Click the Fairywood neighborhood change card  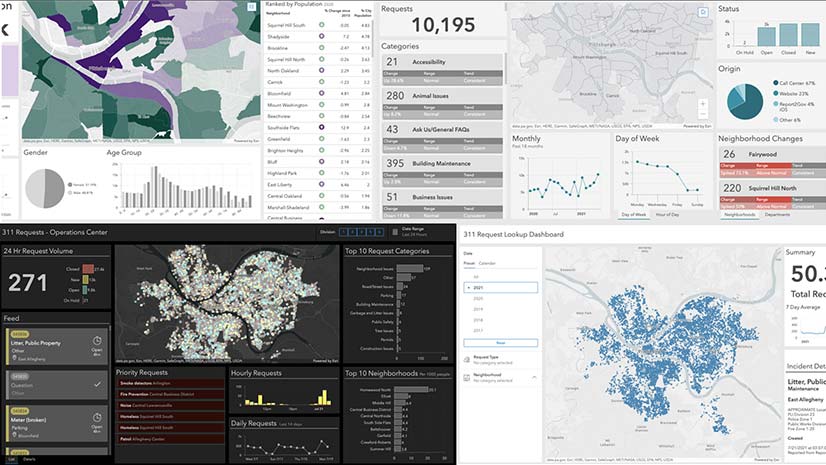pyautogui.click(x=773, y=162)
